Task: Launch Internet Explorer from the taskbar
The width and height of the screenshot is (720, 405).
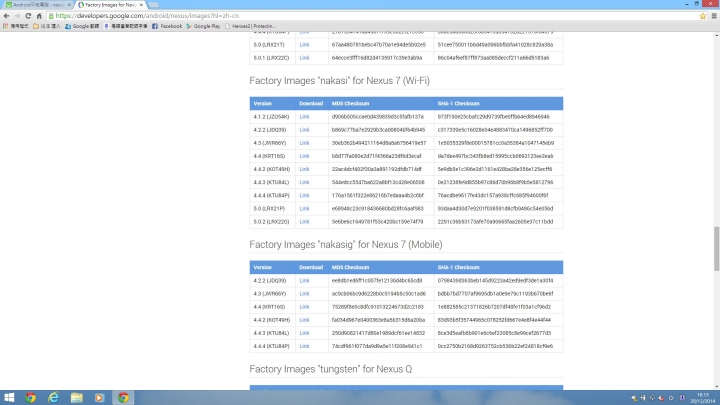Action: click(53, 398)
